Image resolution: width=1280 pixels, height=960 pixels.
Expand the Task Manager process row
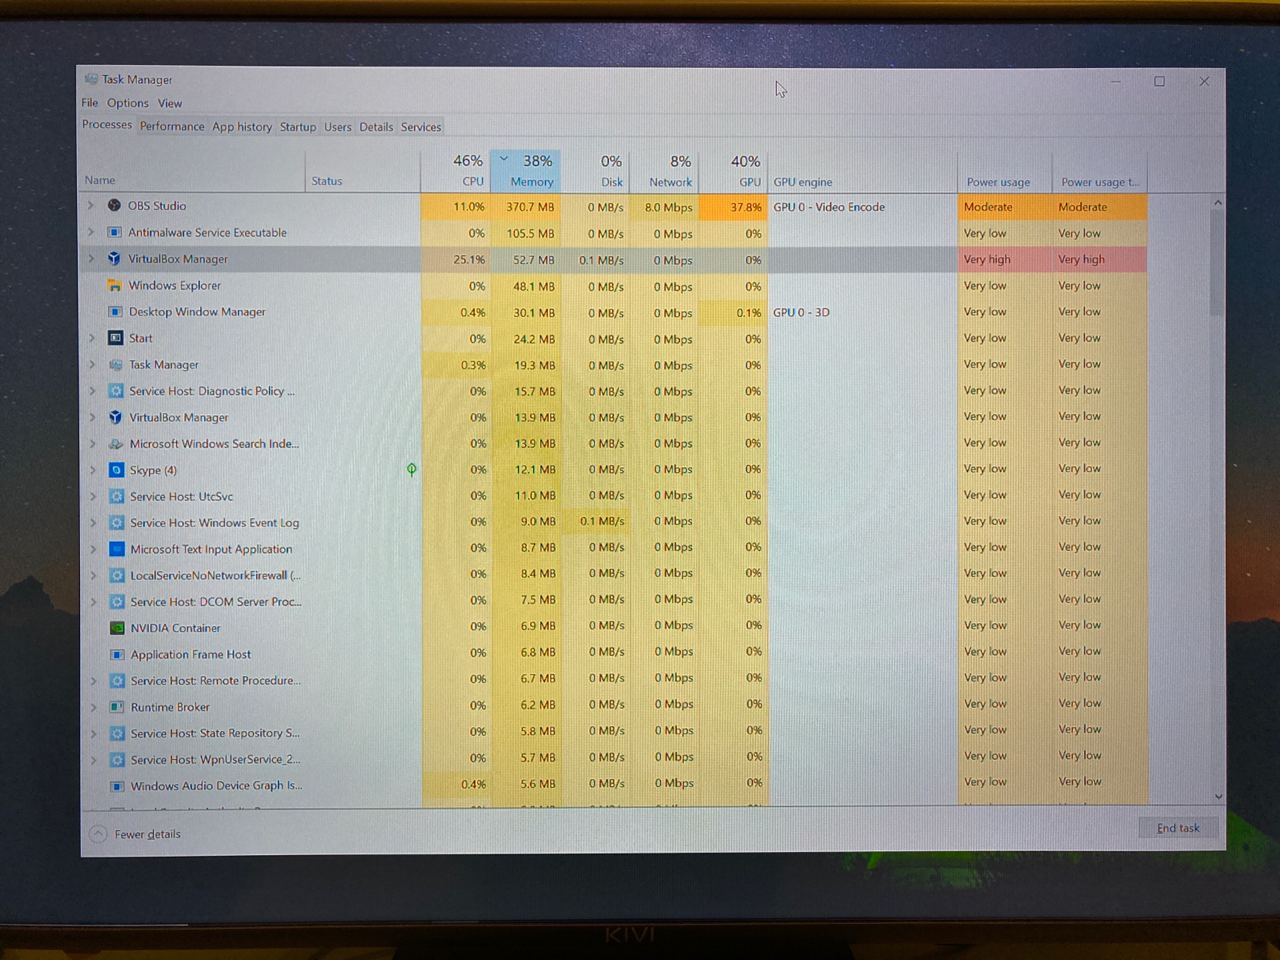[x=92, y=364]
